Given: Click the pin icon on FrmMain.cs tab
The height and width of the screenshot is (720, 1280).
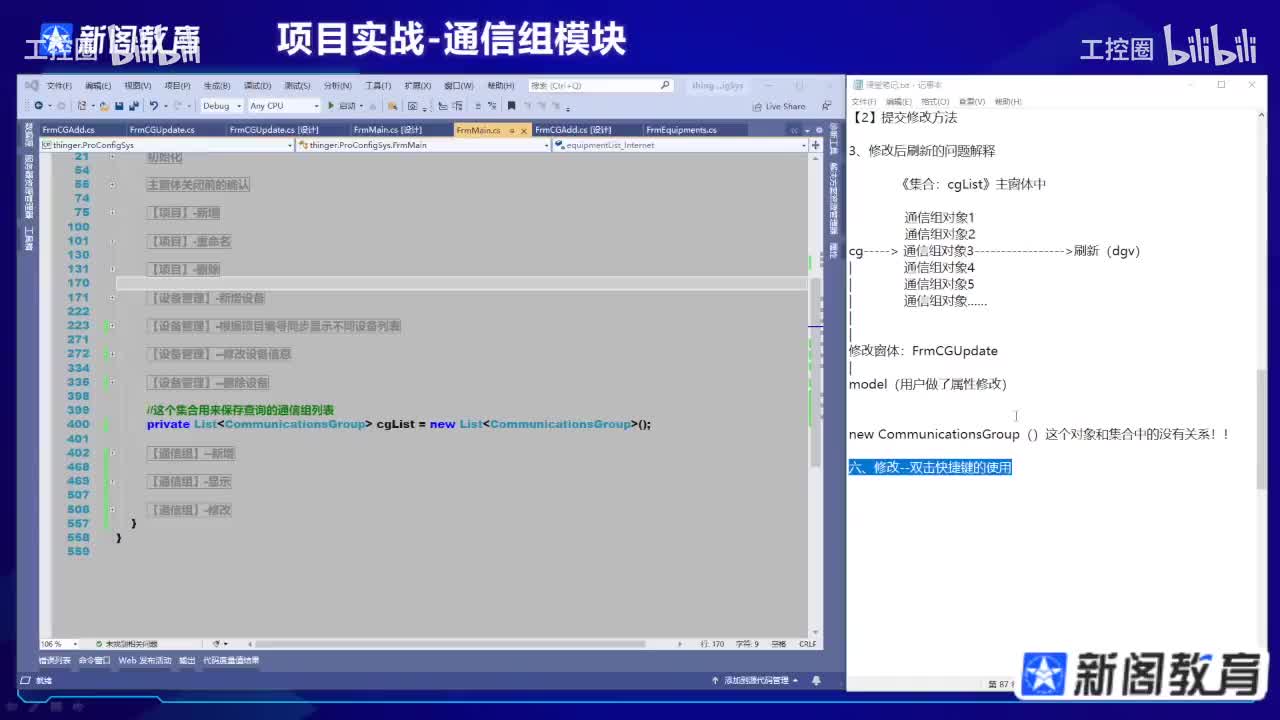Looking at the screenshot, I should (512, 130).
